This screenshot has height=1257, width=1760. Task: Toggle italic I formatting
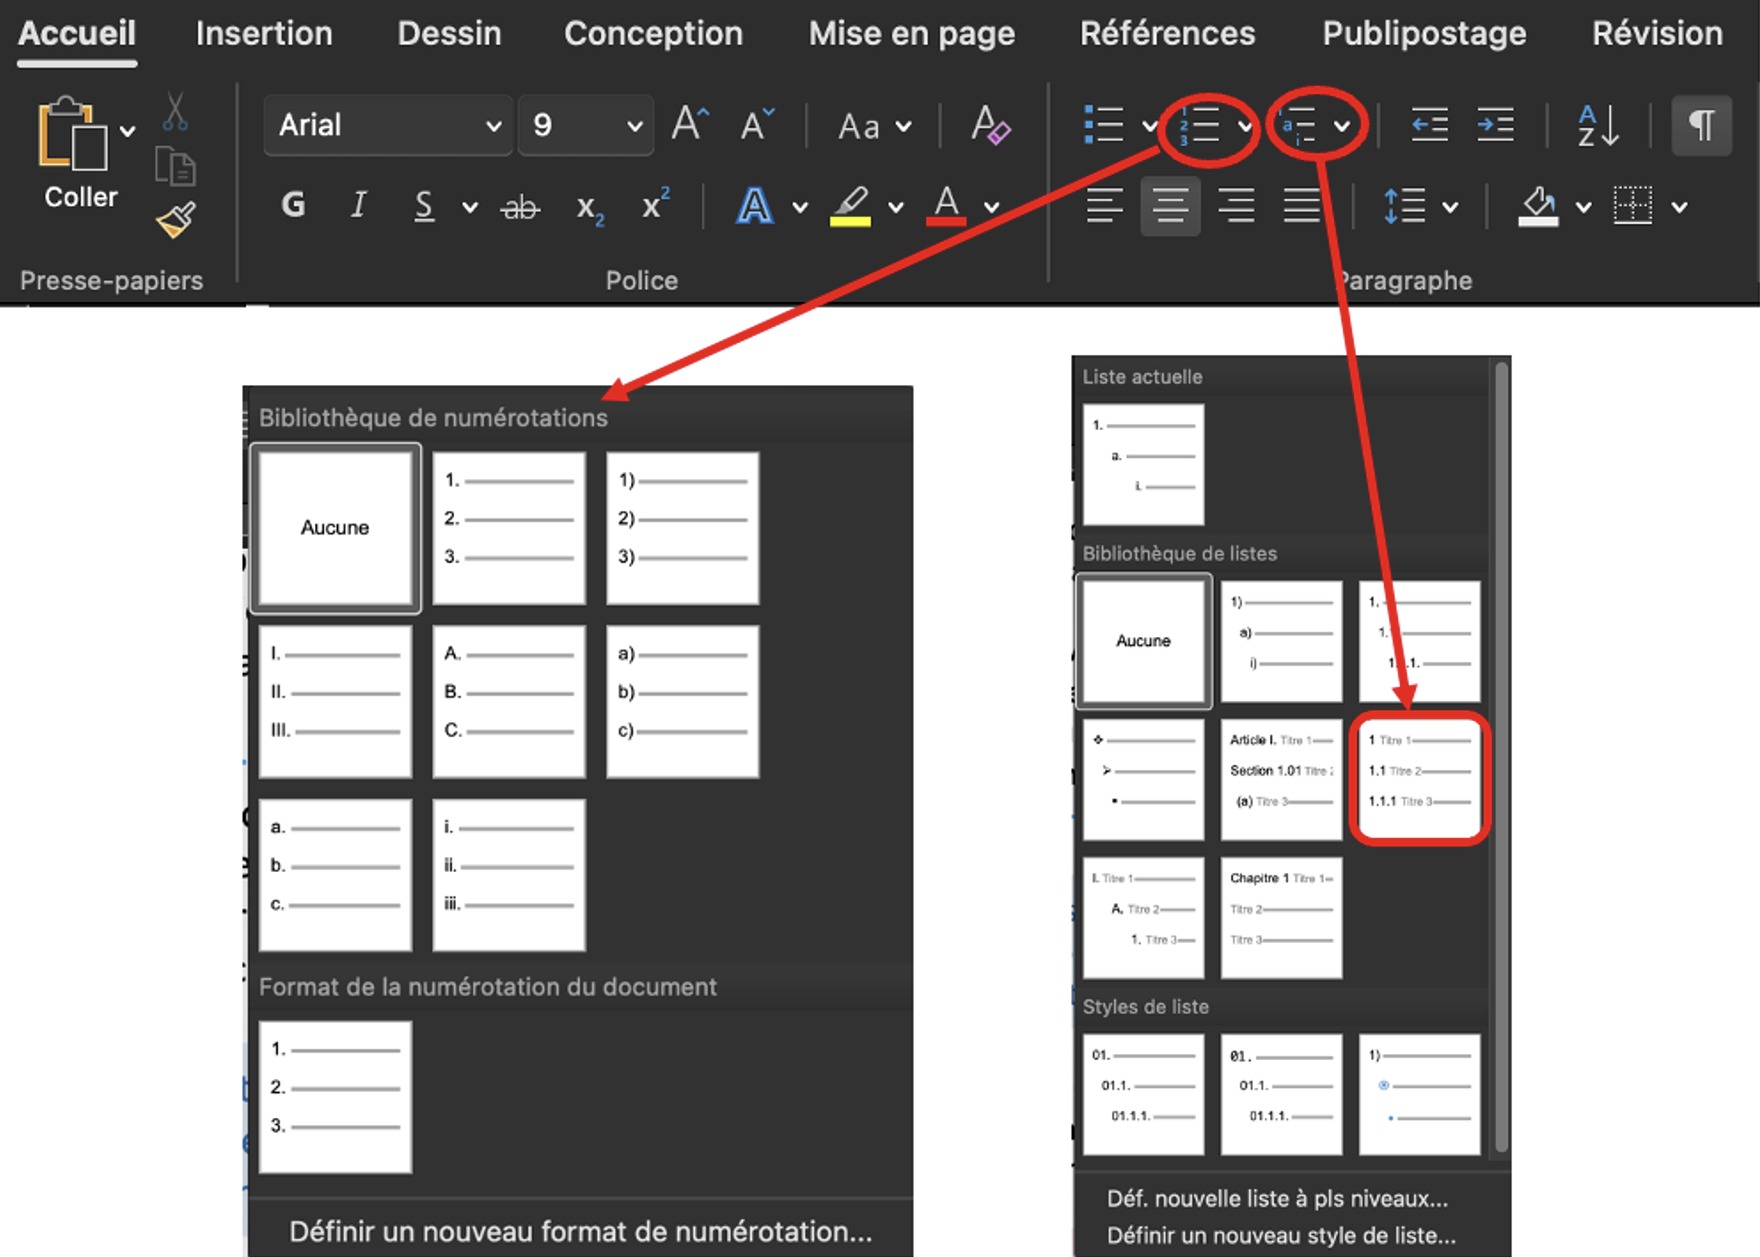359,205
